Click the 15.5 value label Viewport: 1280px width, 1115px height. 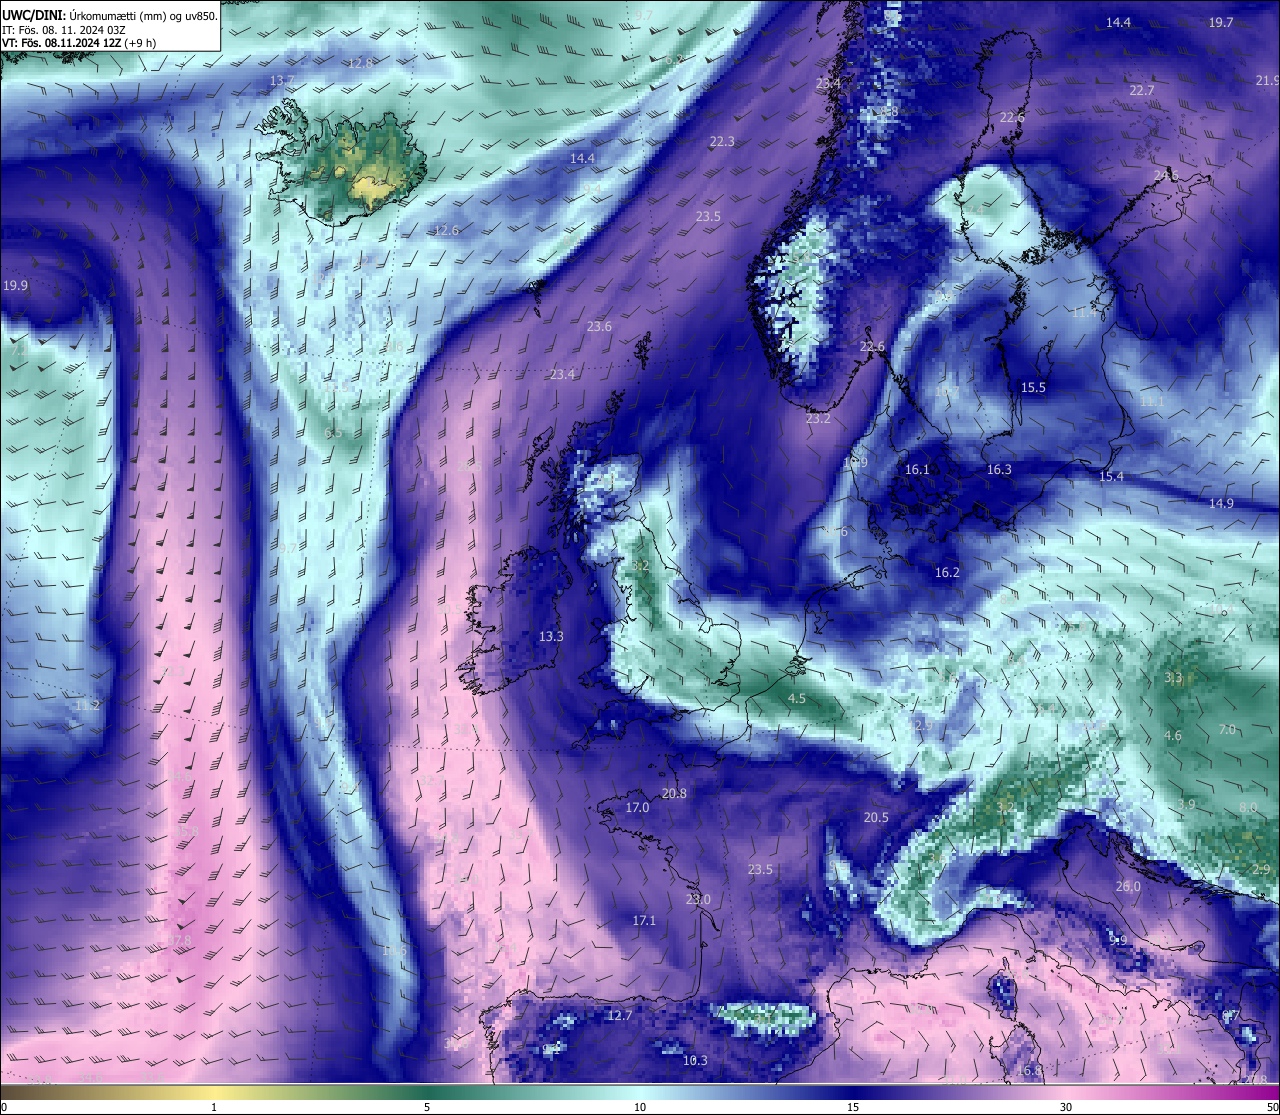(x=1033, y=387)
